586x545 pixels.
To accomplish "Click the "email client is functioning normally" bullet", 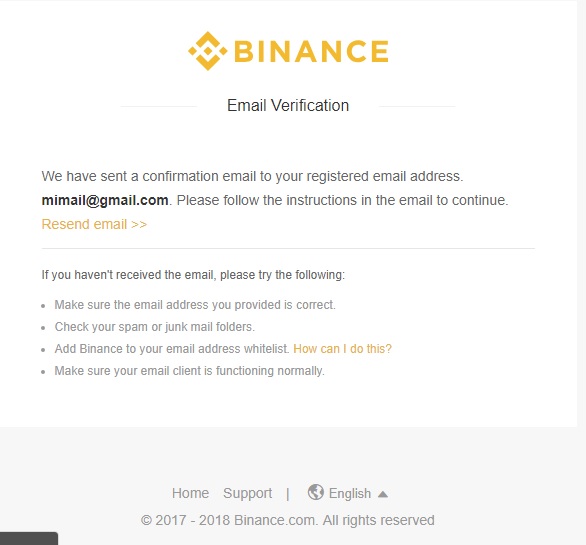I will click(189, 371).
